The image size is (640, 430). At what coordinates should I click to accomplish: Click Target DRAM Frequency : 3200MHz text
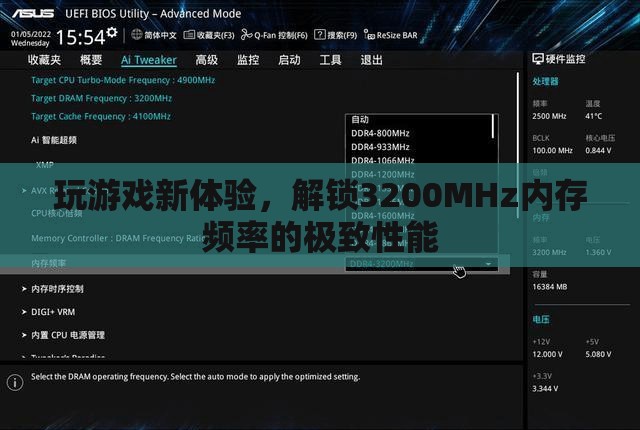pyautogui.click(x=101, y=98)
